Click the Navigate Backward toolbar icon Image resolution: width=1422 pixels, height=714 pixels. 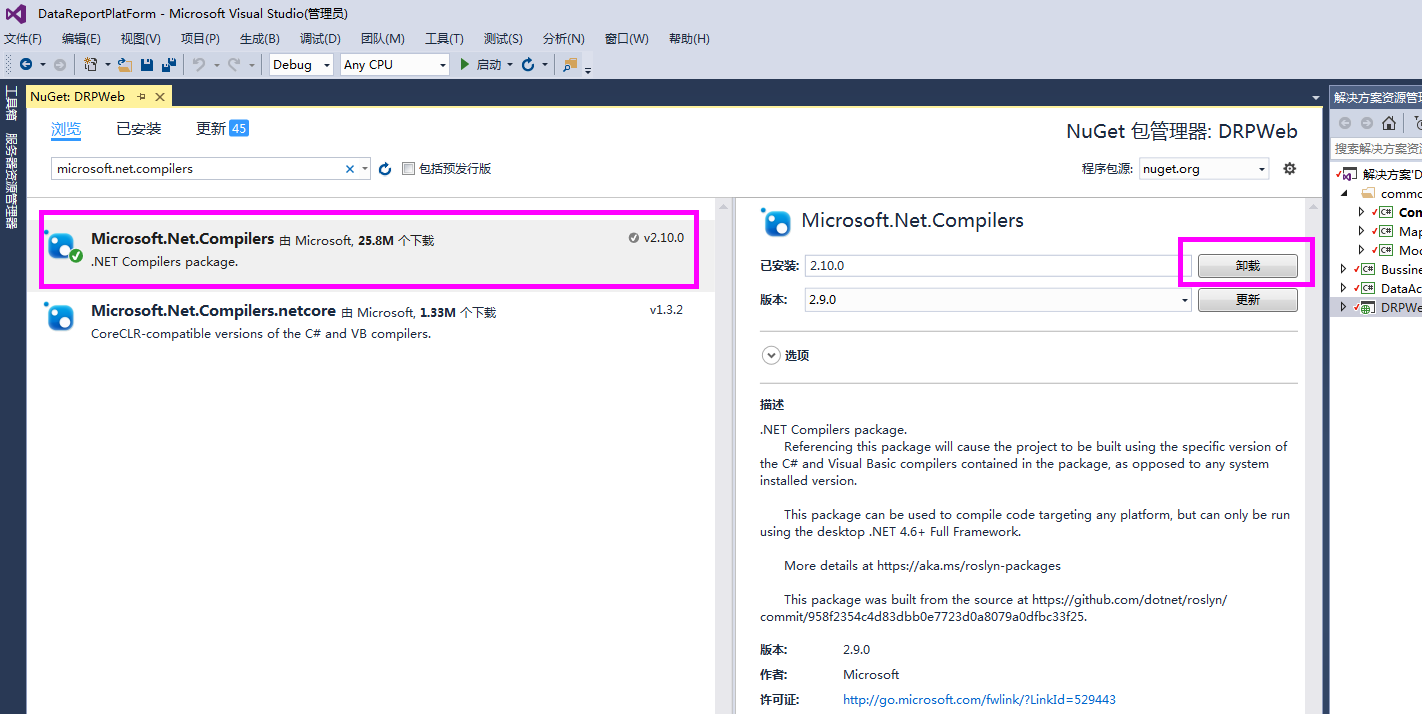(x=26, y=64)
